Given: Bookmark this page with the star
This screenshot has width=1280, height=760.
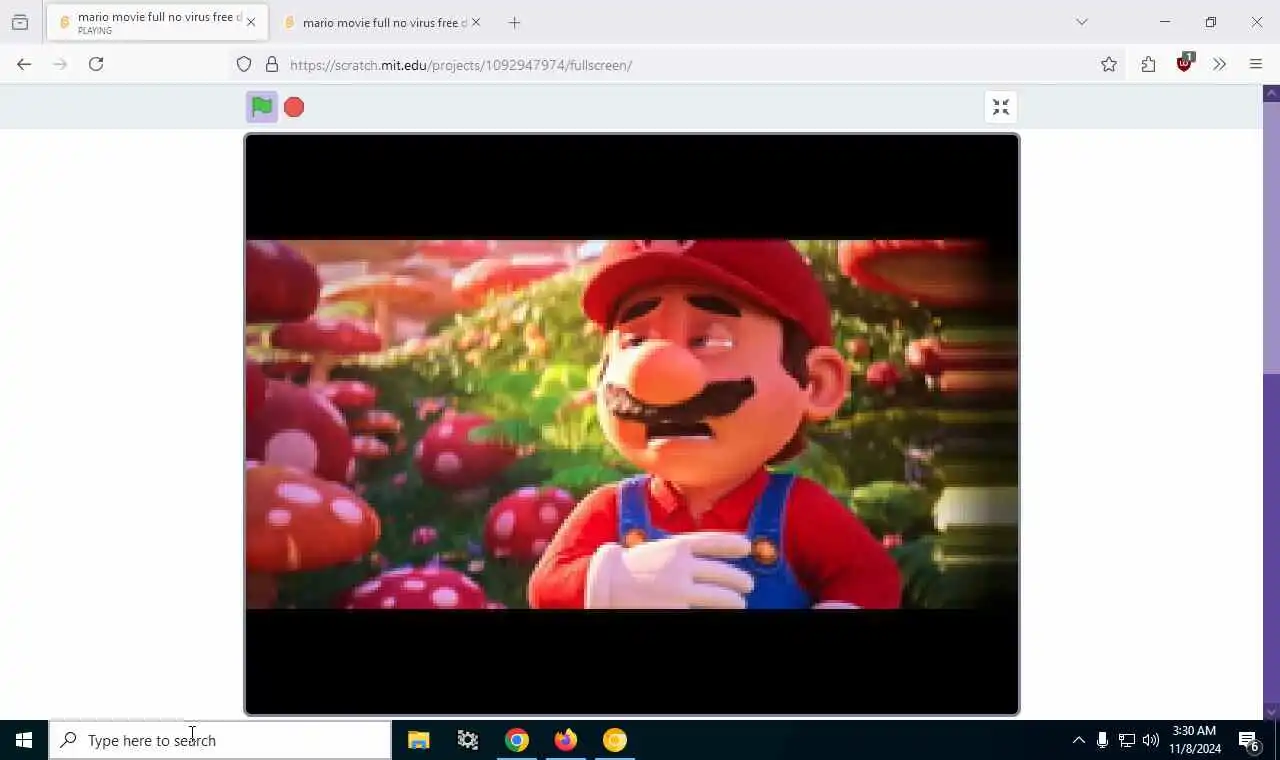Looking at the screenshot, I should [1109, 64].
